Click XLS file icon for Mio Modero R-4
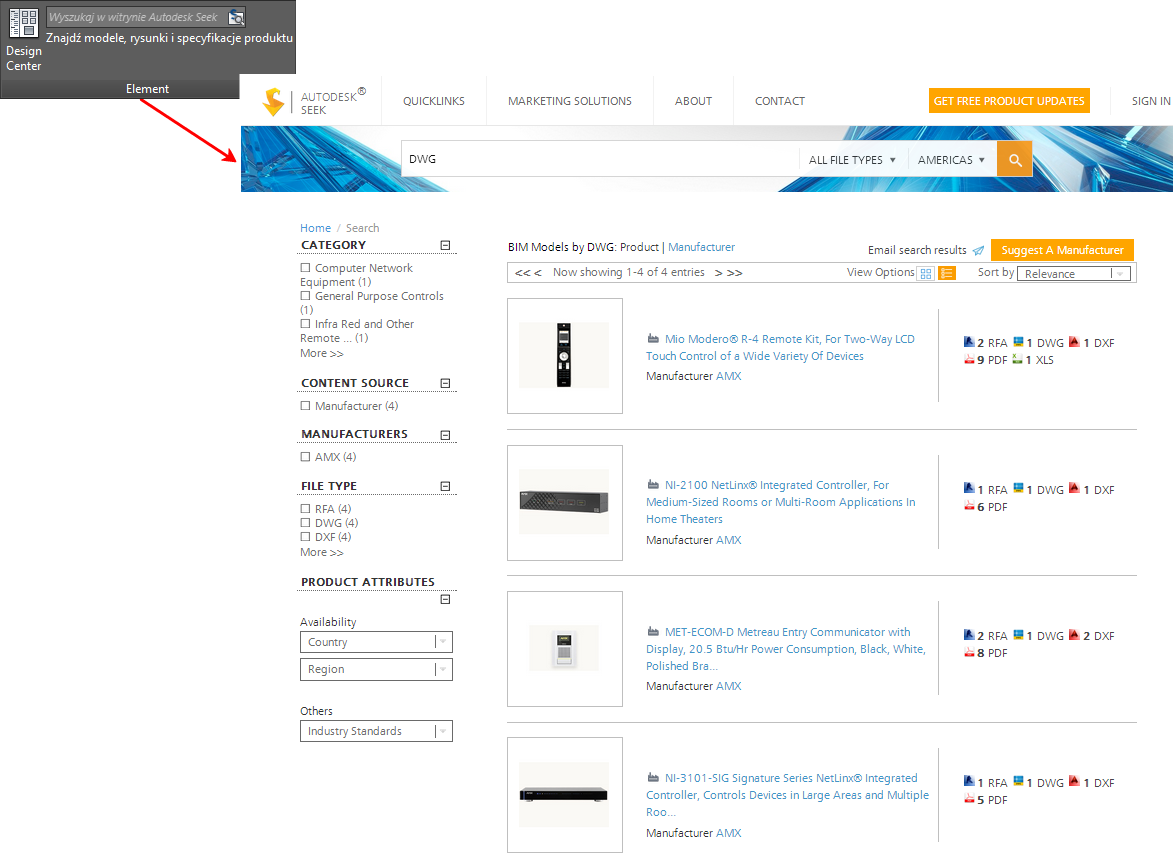This screenshot has height=854, width=1173. (x=1017, y=360)
